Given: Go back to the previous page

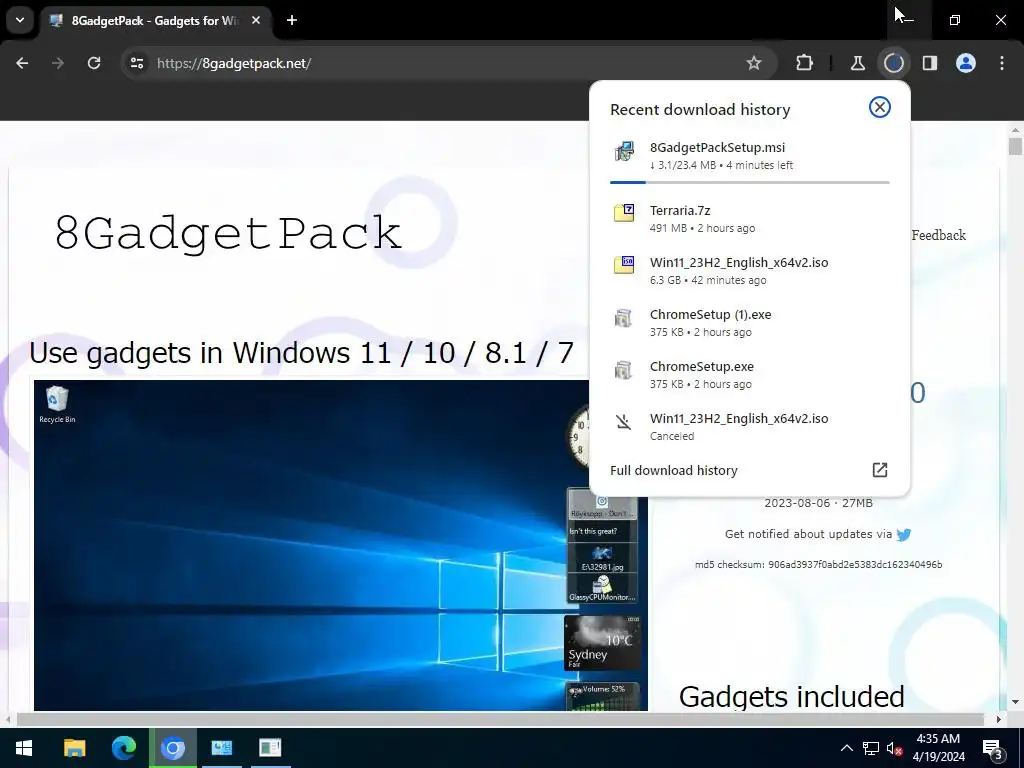Looking at the screenshot, I should tap(22, 63).
